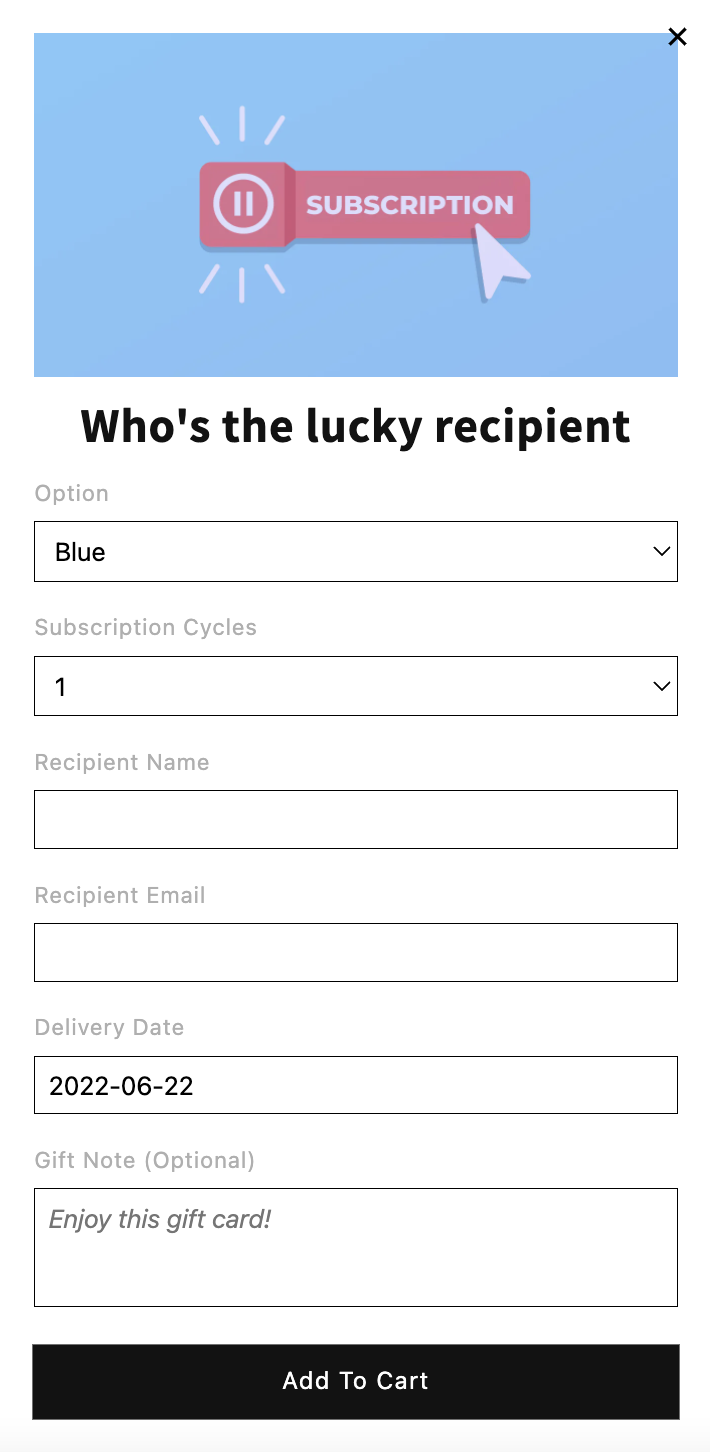Click into the Recipient Email field
This screenshot has width=710, height=1452.
click(x=355, y=952)
